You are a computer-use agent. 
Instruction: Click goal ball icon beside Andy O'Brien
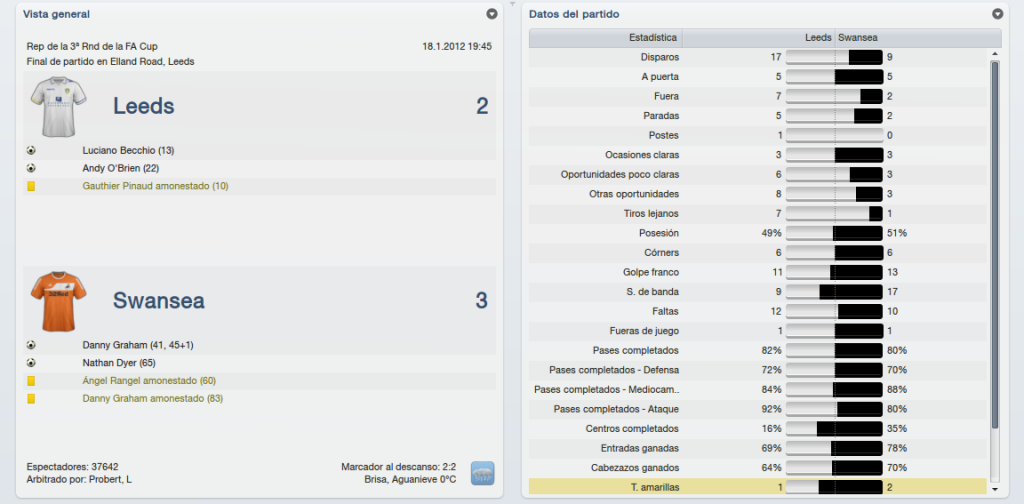[x=31, y=168]
